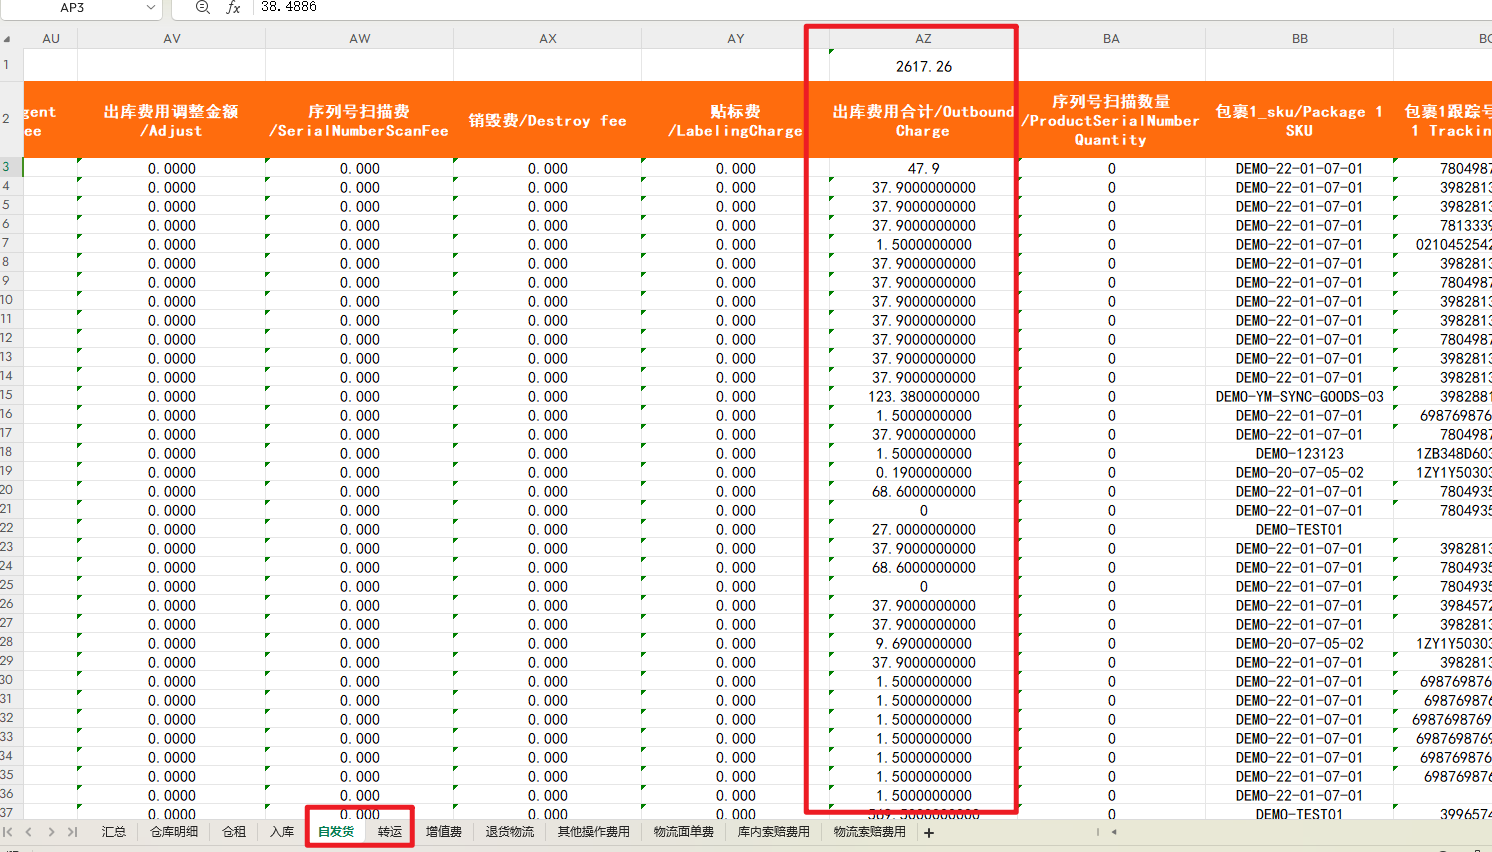Select DEMO-20-07-05-02 cell in row 28
This screenshot has height=852, width=1492.
[x=1300, y=643]
